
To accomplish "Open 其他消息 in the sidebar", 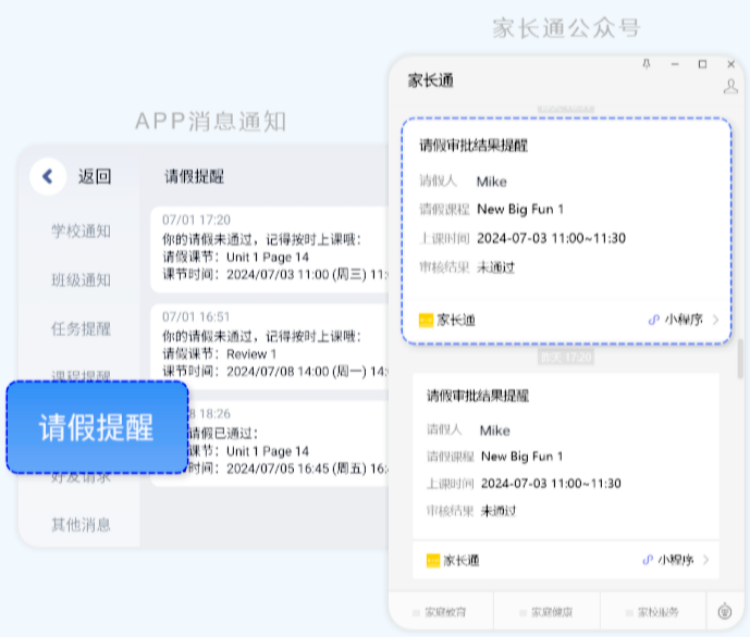I will tap(81, 525).
